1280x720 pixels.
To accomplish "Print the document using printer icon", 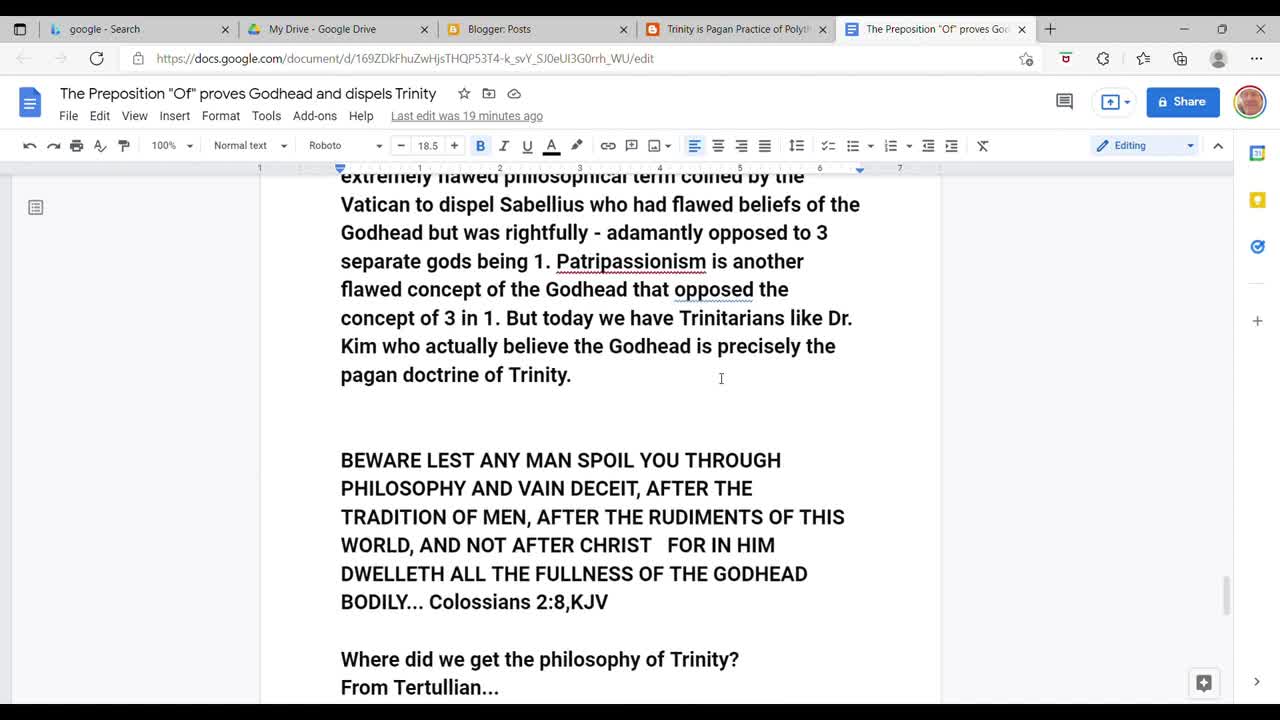I will (77, 146).
